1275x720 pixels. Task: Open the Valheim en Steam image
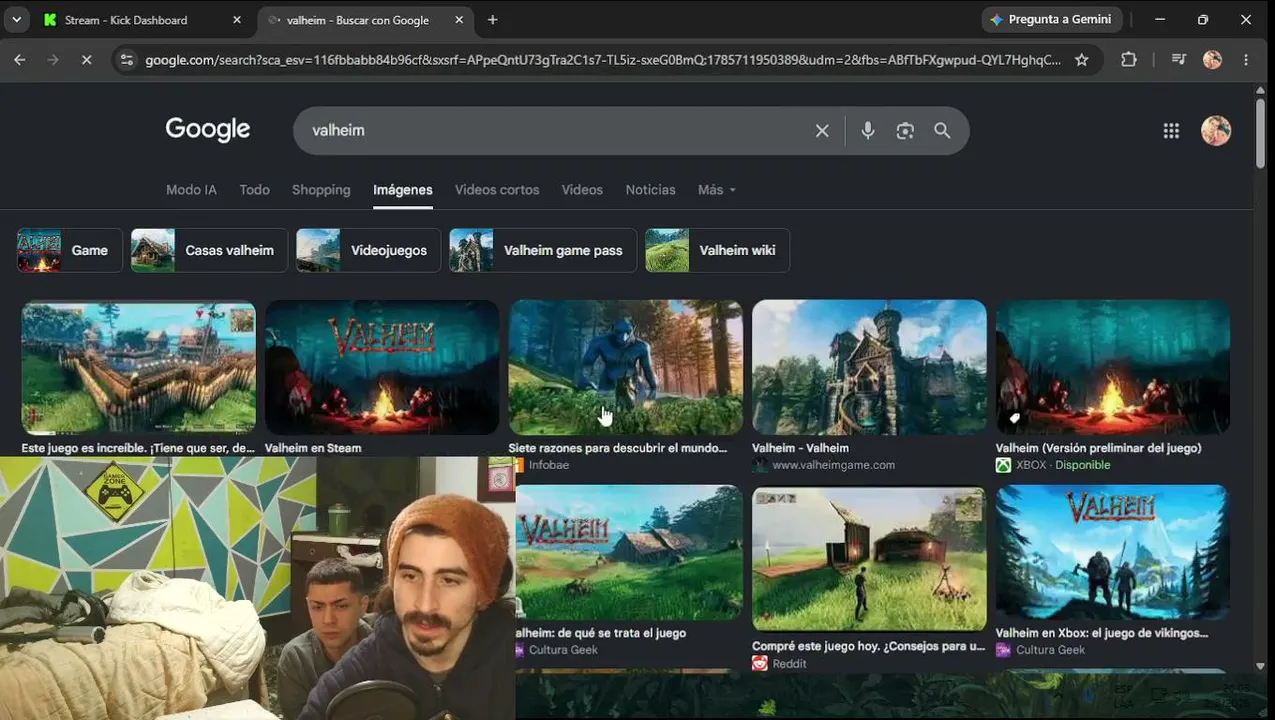[x=382, y=367]
